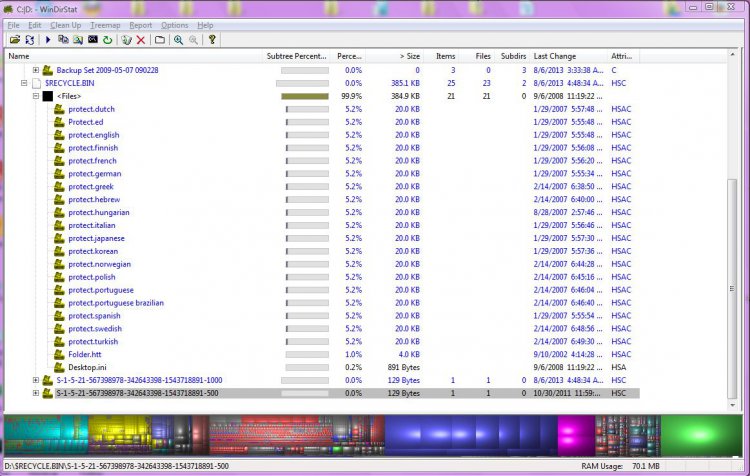Image resolution: width=750 pixels, height=476 pixels.
Task: Click the Delete to Recycle Bin icon
Action: coord(126,40)
